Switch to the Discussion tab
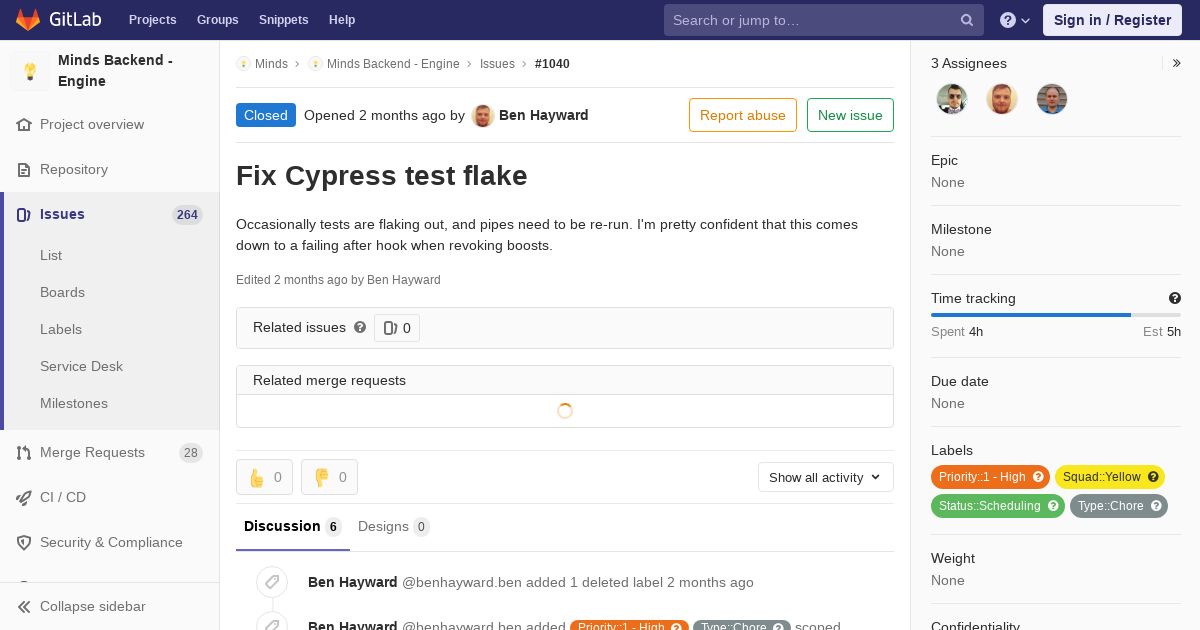The height and width of the screenshot is (630, 1200). click(293, 526)
